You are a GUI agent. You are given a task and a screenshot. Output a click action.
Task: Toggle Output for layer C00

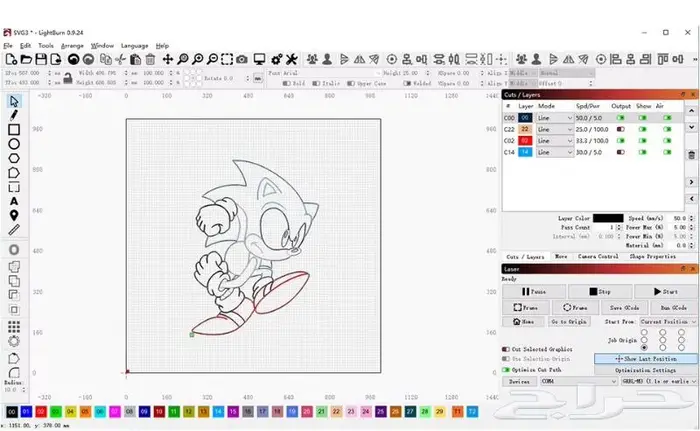tap(621, 118)
